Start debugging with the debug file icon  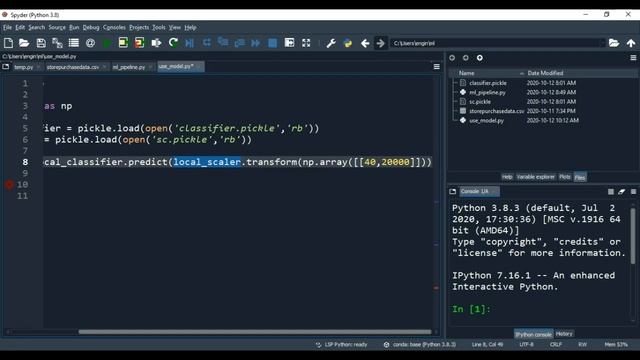190,43
